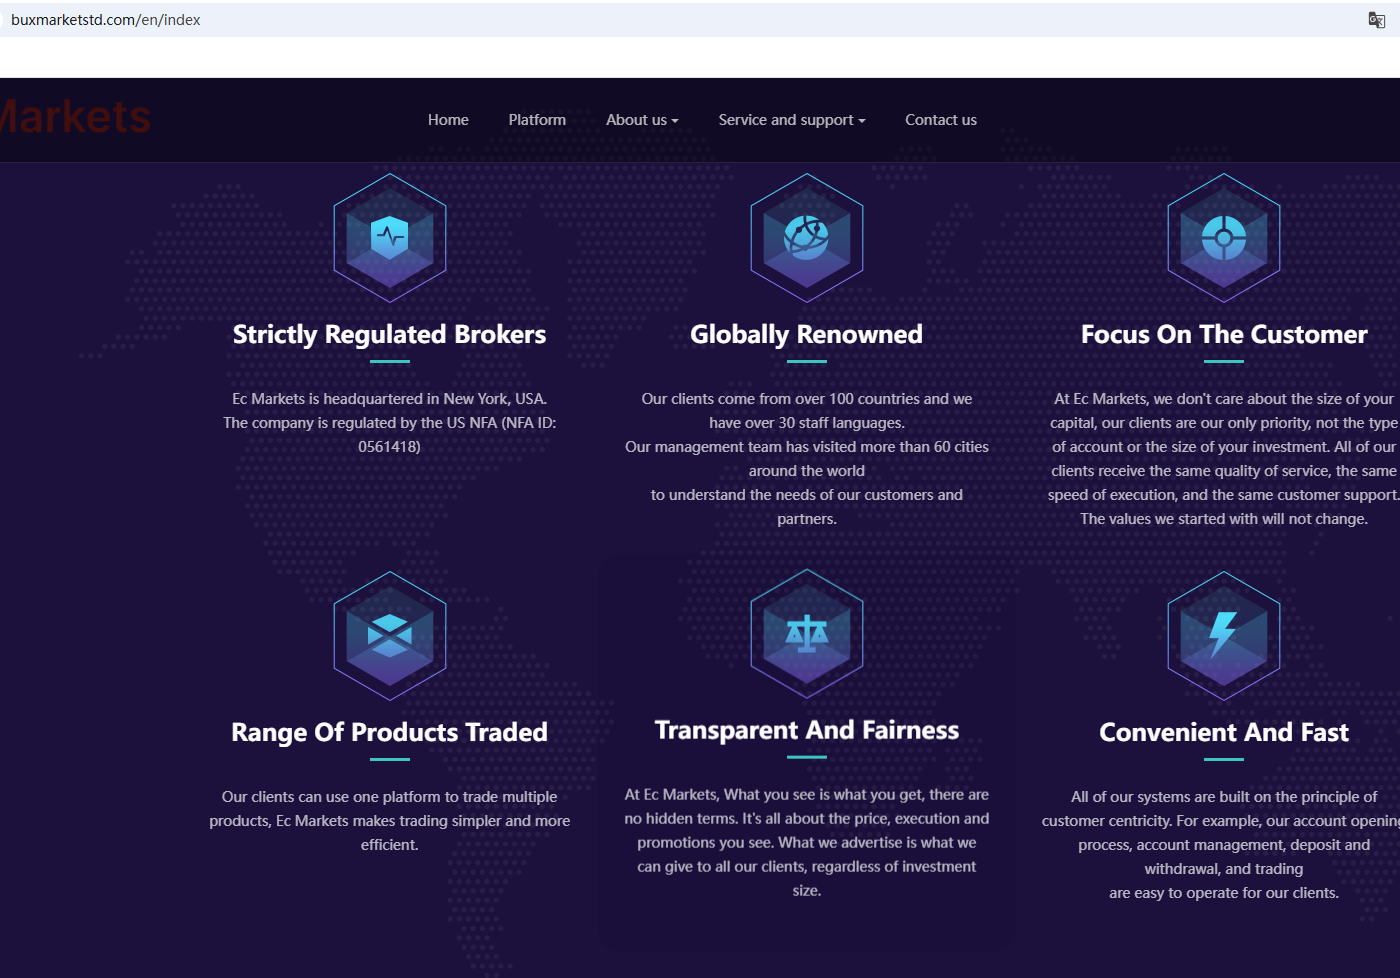Click the scales hexagon icon above Transparent And Fairness
The height and width of the screenshot is (978, 1400).
pyautogui.click(x=807, y=634)
